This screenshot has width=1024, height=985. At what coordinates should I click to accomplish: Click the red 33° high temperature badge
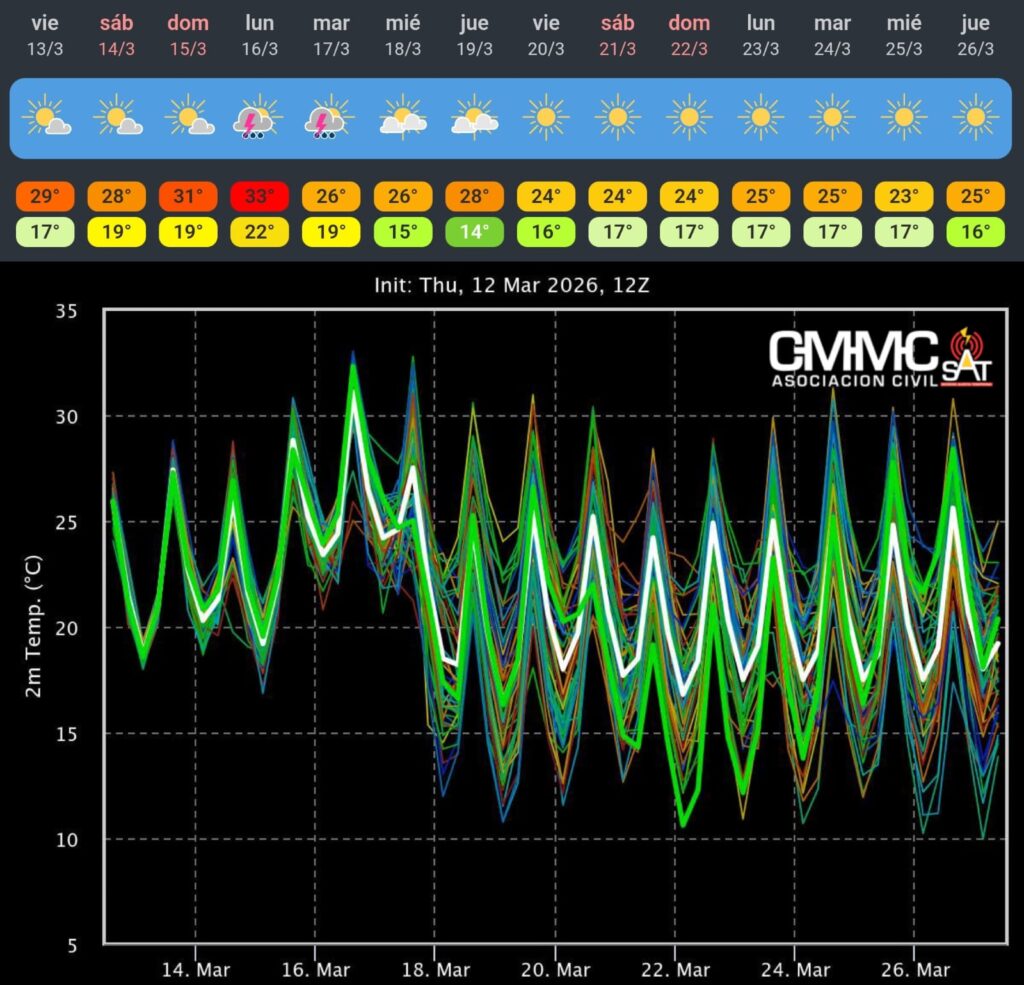pyautogui.click(x=260, y=196)
